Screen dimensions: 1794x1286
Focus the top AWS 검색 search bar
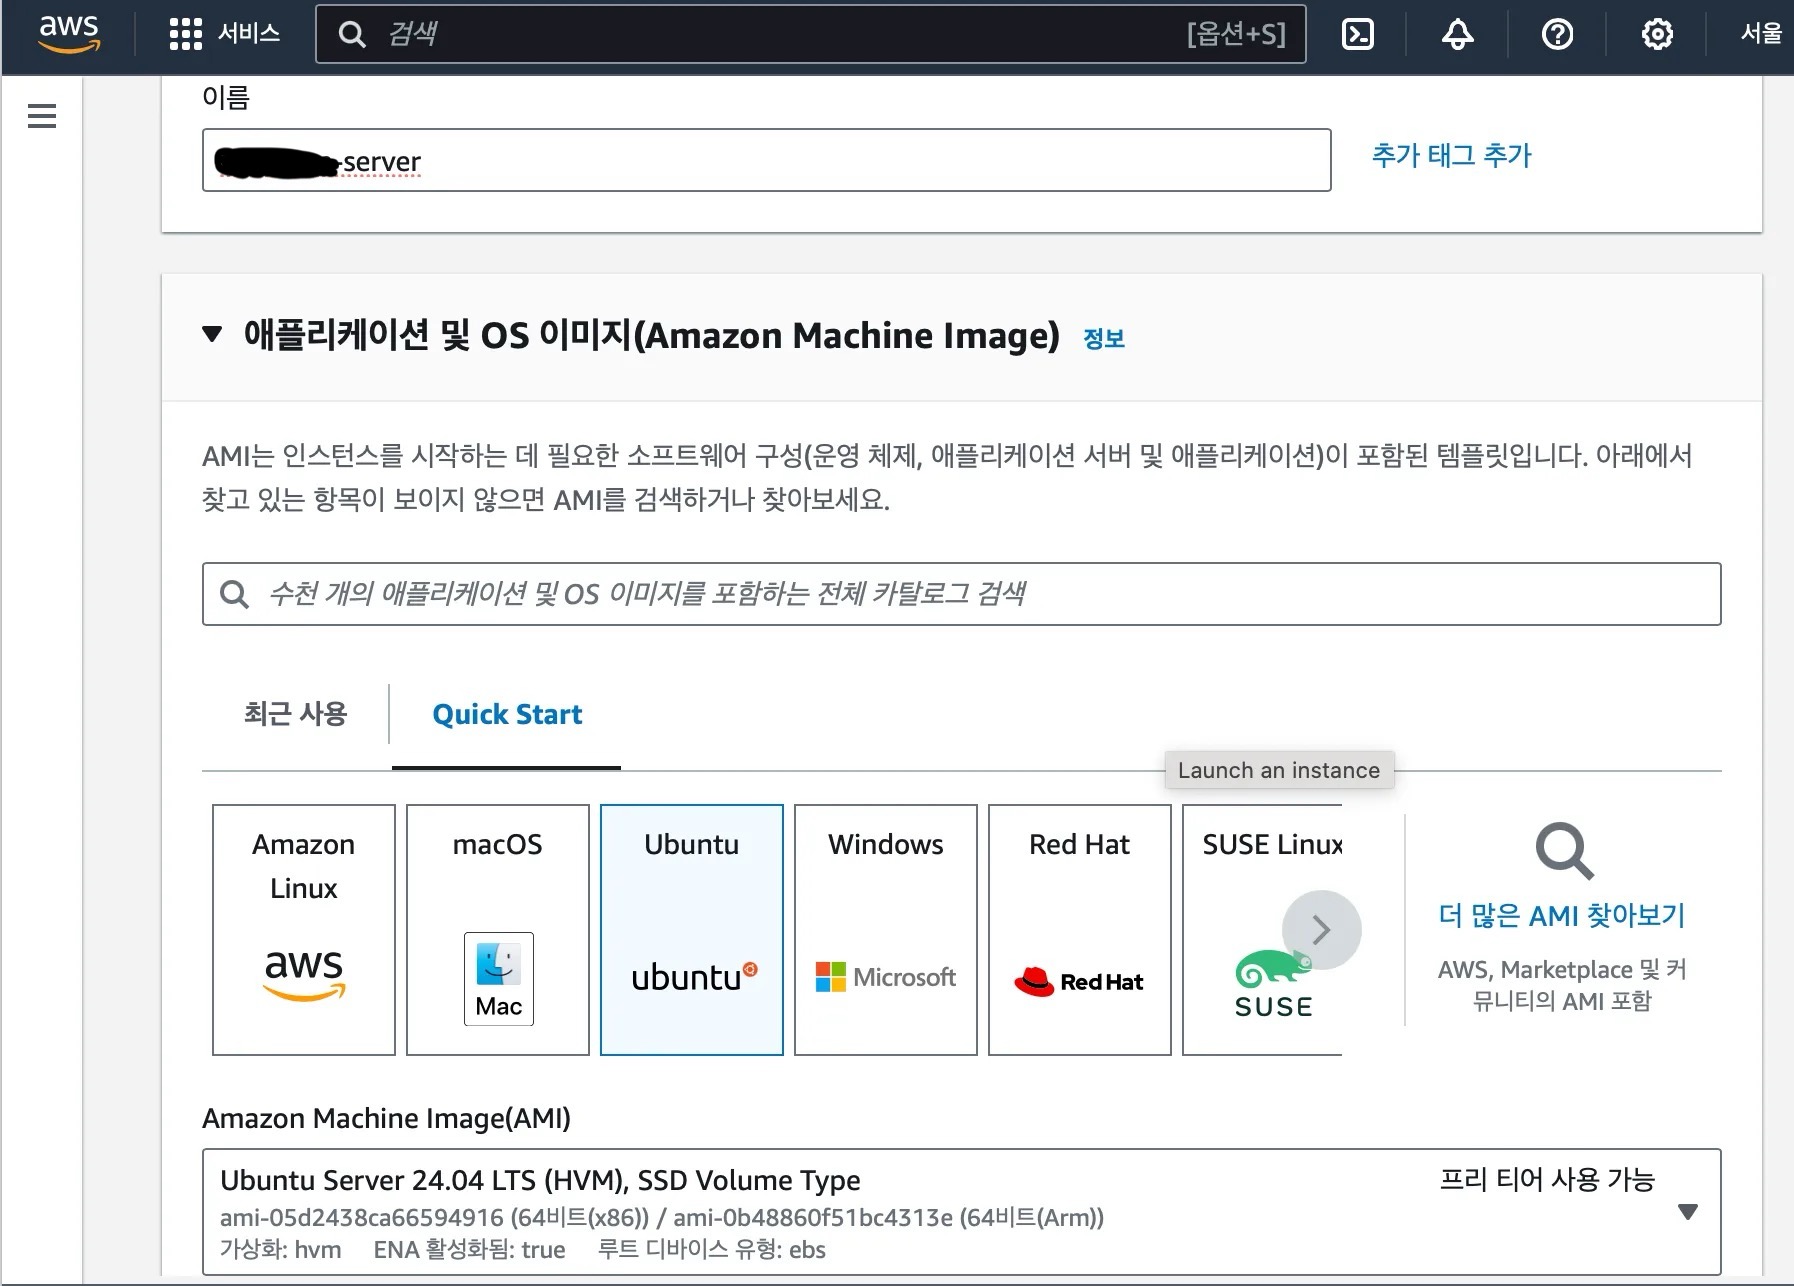811,34
